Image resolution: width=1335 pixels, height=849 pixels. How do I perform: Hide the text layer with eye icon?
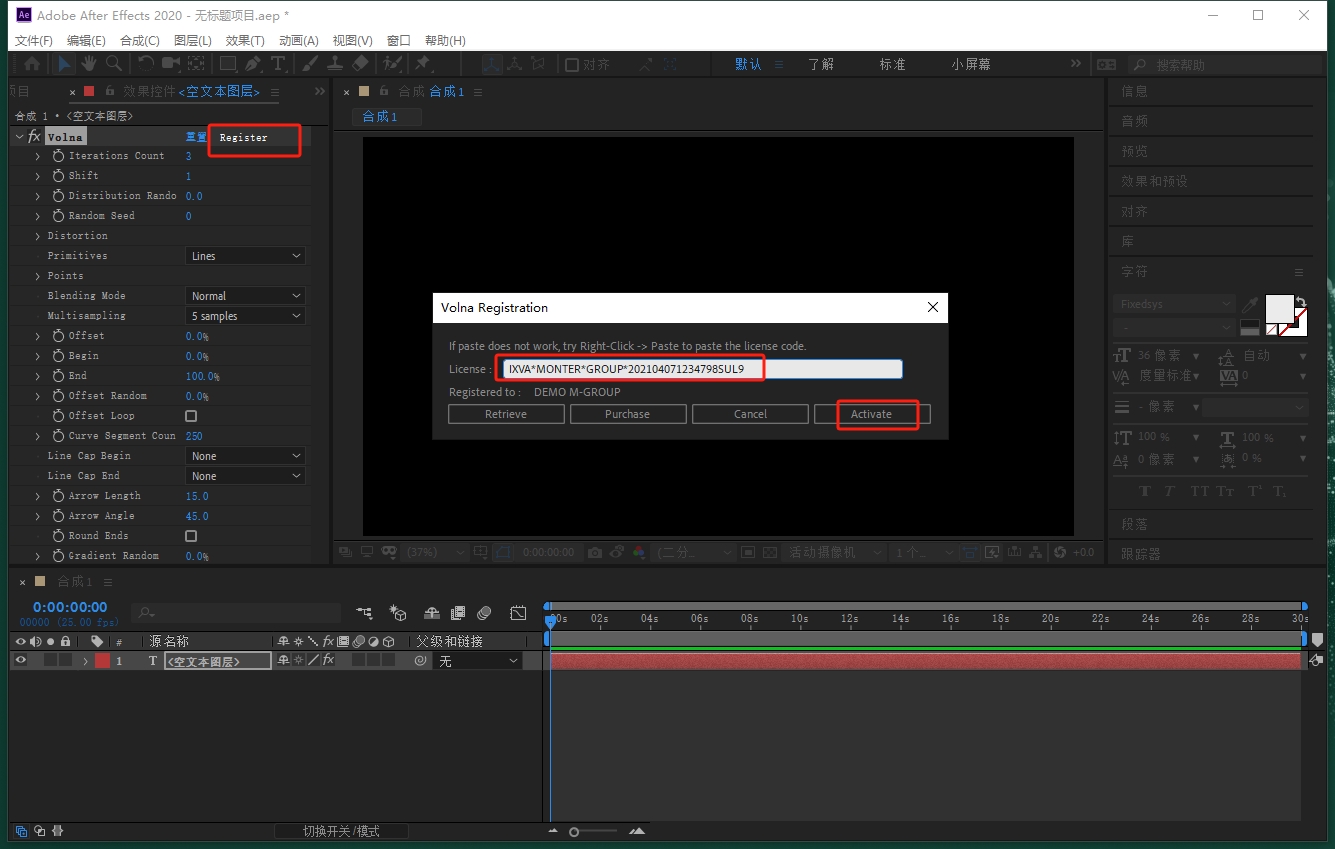[20, 661]
